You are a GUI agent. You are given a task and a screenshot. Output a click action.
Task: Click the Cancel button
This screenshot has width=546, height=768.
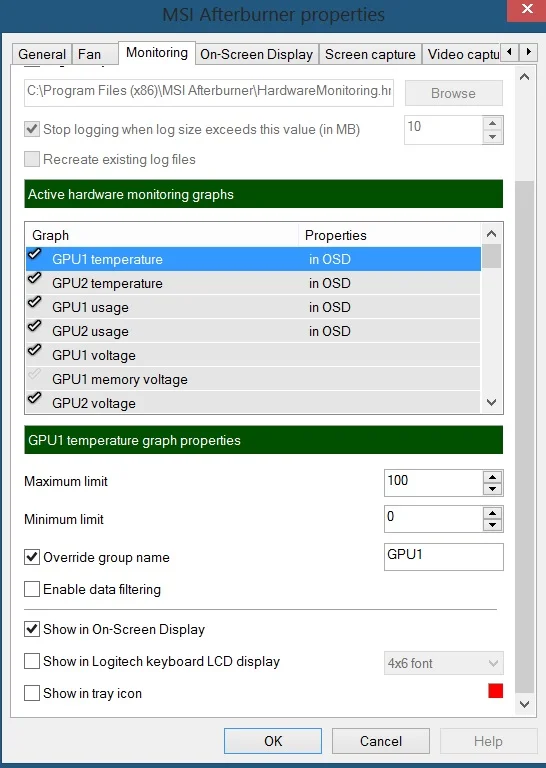click(381, 741)
